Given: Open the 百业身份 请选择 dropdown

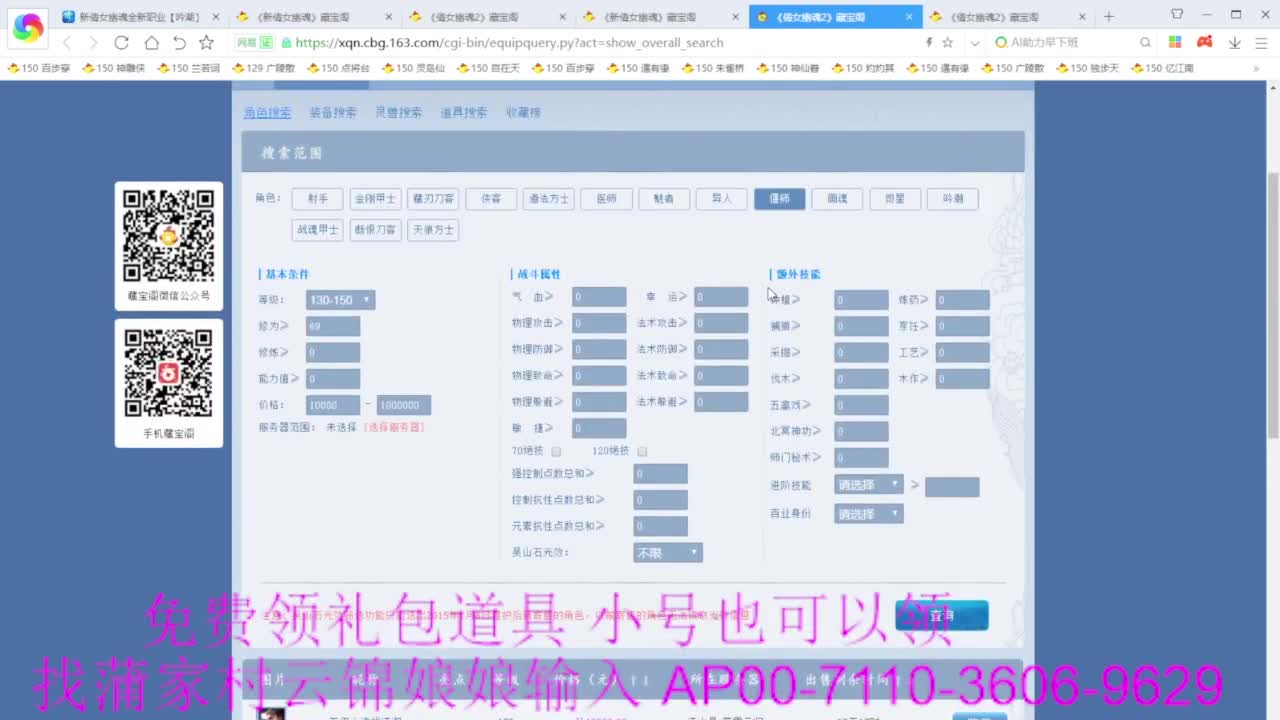Looking at the screenshot, I should [x=868, y=514].
